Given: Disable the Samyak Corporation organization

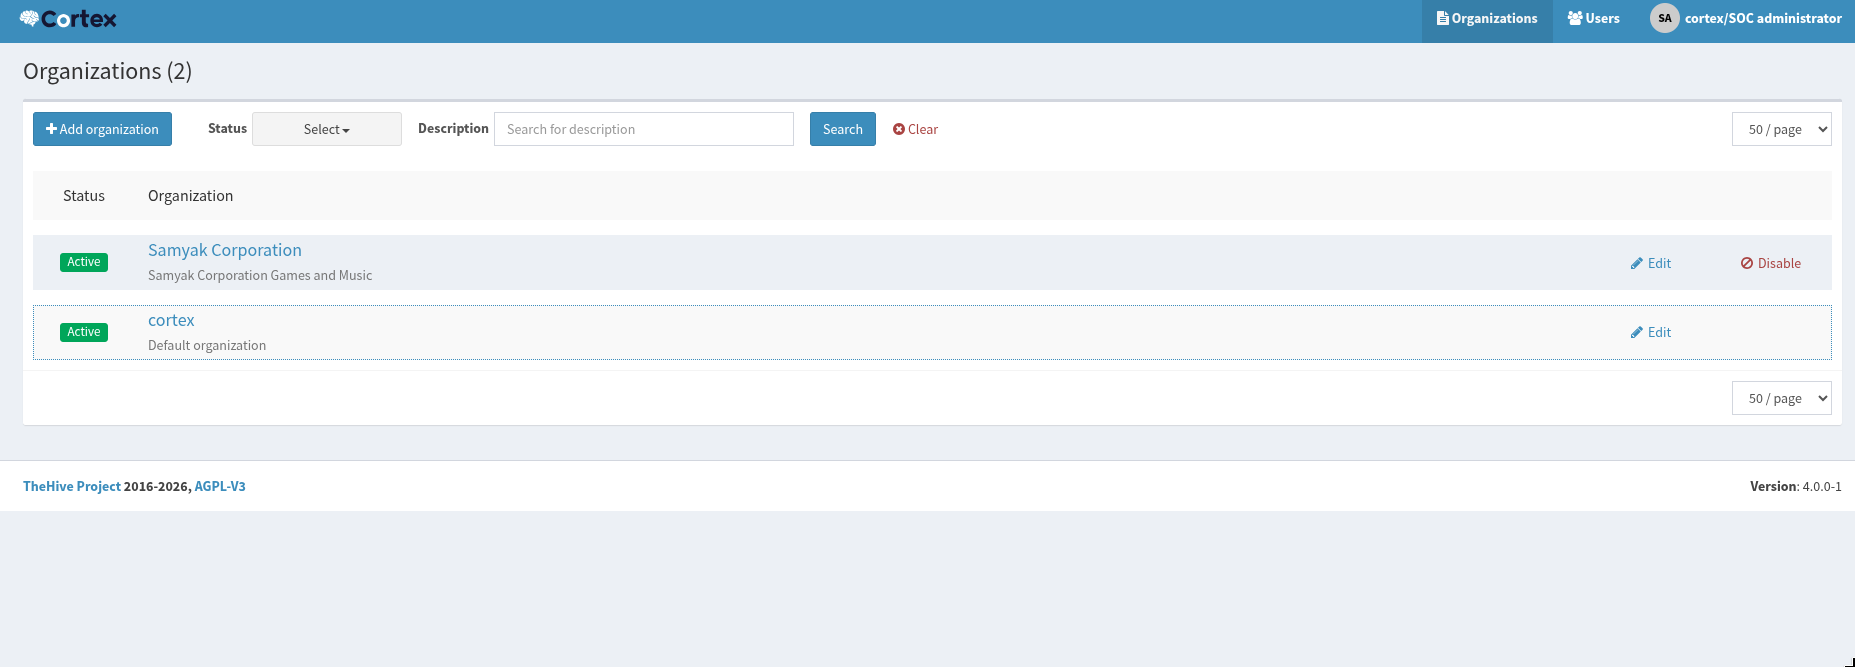Looking at the screenshot, I should [x=1771, y=263].
